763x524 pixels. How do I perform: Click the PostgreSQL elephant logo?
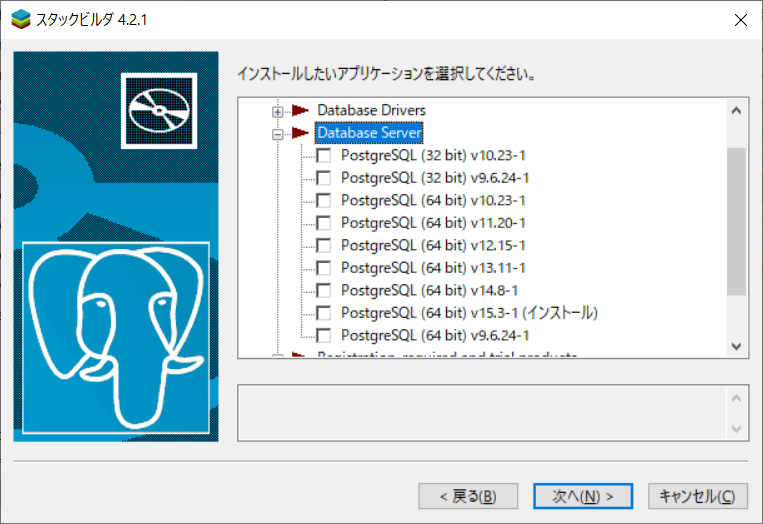tap(115, 337)
